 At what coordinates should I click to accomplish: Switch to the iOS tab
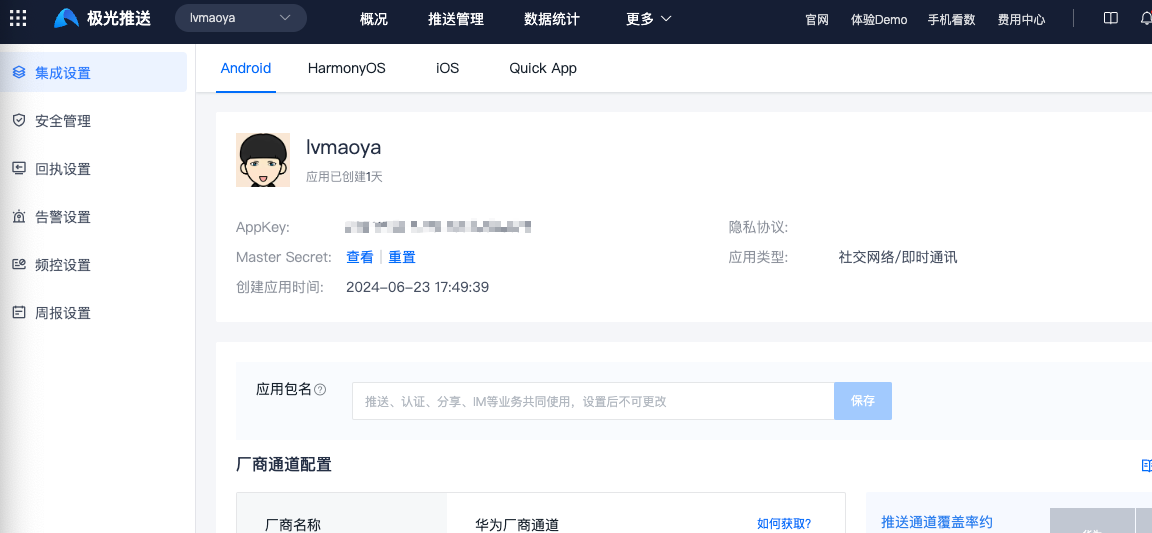coord(447,68)
